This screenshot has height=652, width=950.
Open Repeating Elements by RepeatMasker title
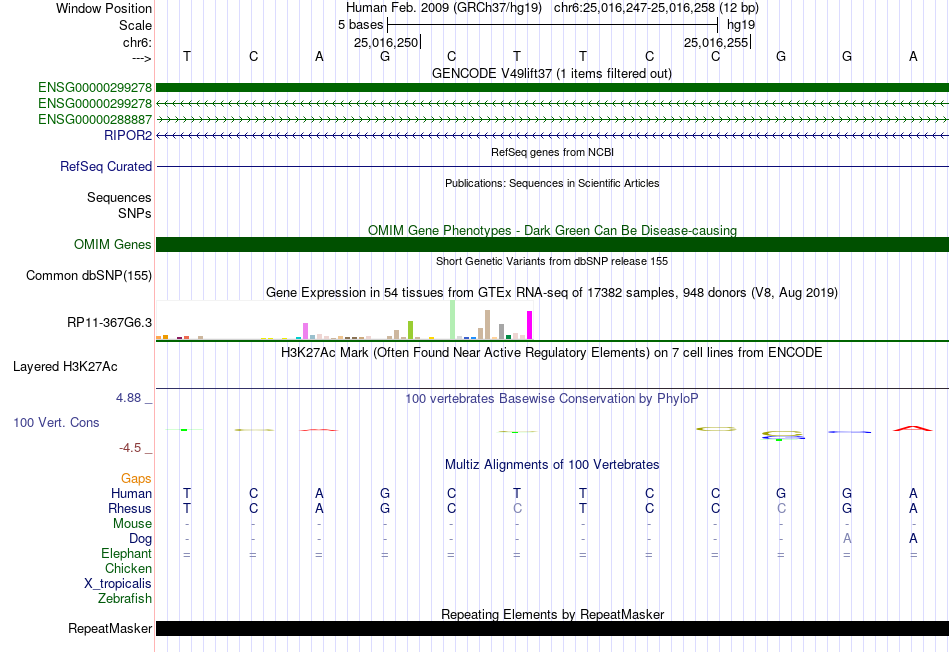coord(553,614)
